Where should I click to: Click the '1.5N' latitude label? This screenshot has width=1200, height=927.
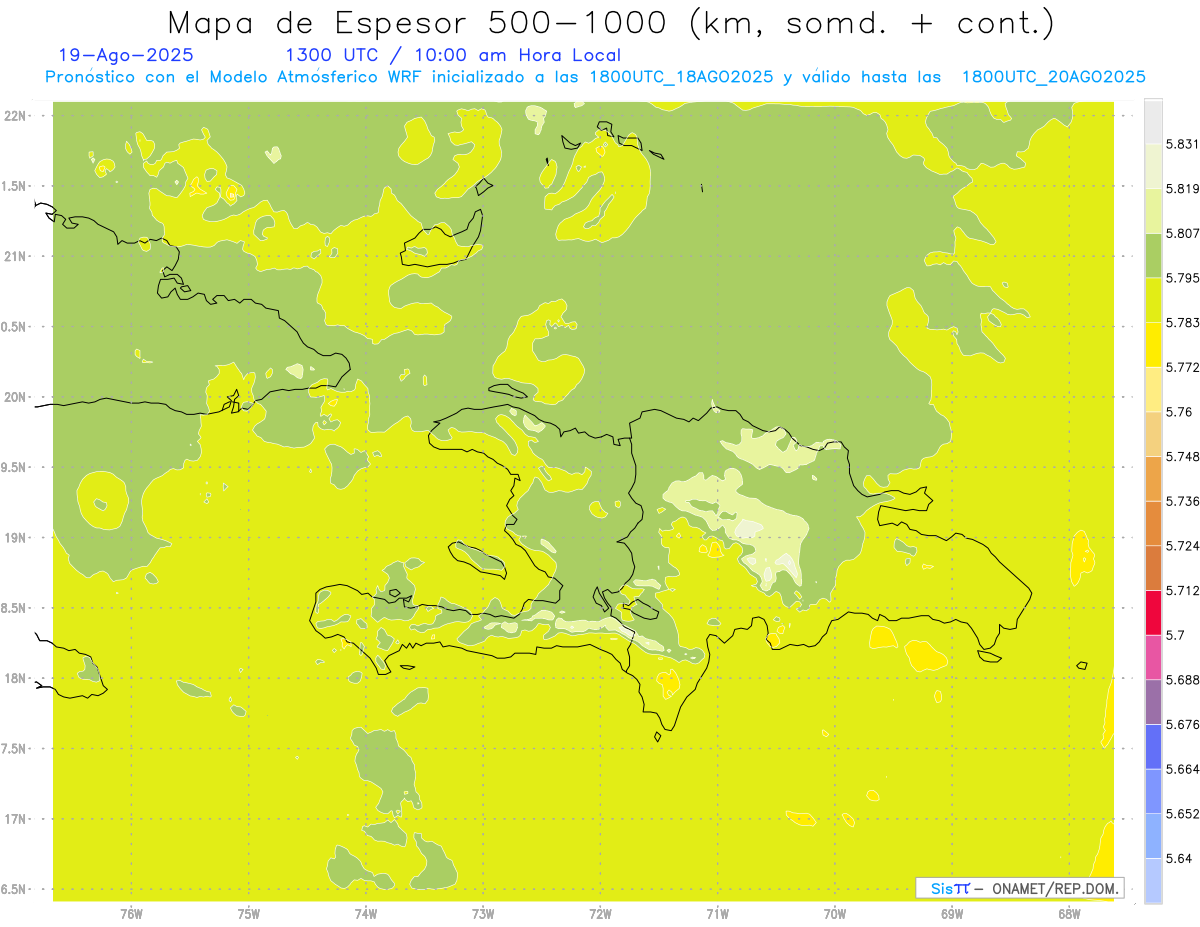15,186
